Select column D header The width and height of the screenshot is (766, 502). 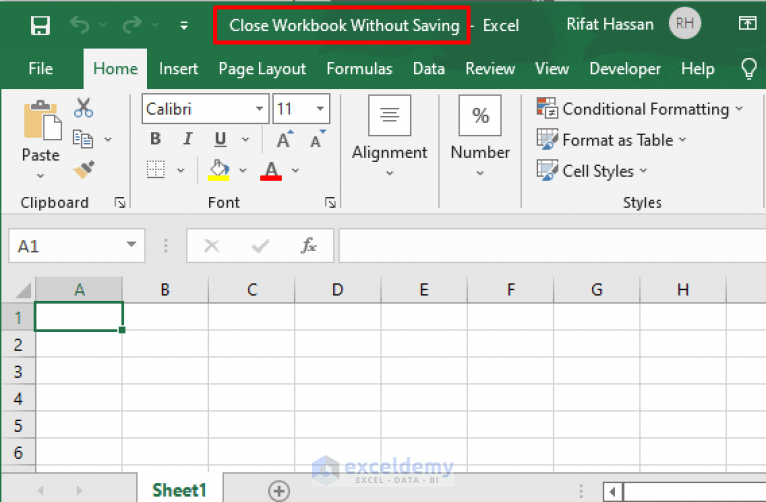(x=338, y=290)
